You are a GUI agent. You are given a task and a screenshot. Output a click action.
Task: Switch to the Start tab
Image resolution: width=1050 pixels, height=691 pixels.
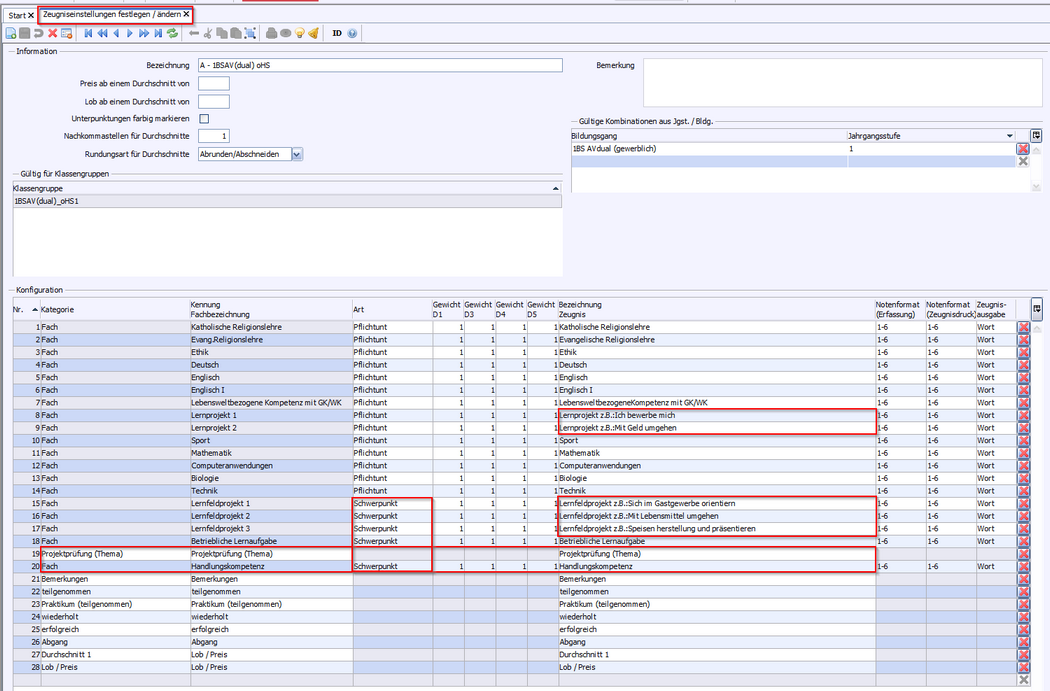17,15
